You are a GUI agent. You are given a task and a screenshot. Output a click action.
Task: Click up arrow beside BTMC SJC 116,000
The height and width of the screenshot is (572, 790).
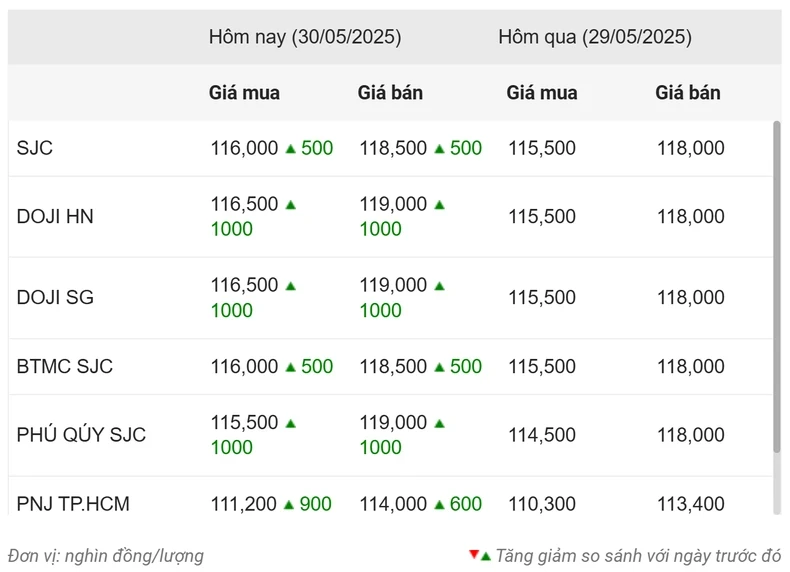click(290, 367)
